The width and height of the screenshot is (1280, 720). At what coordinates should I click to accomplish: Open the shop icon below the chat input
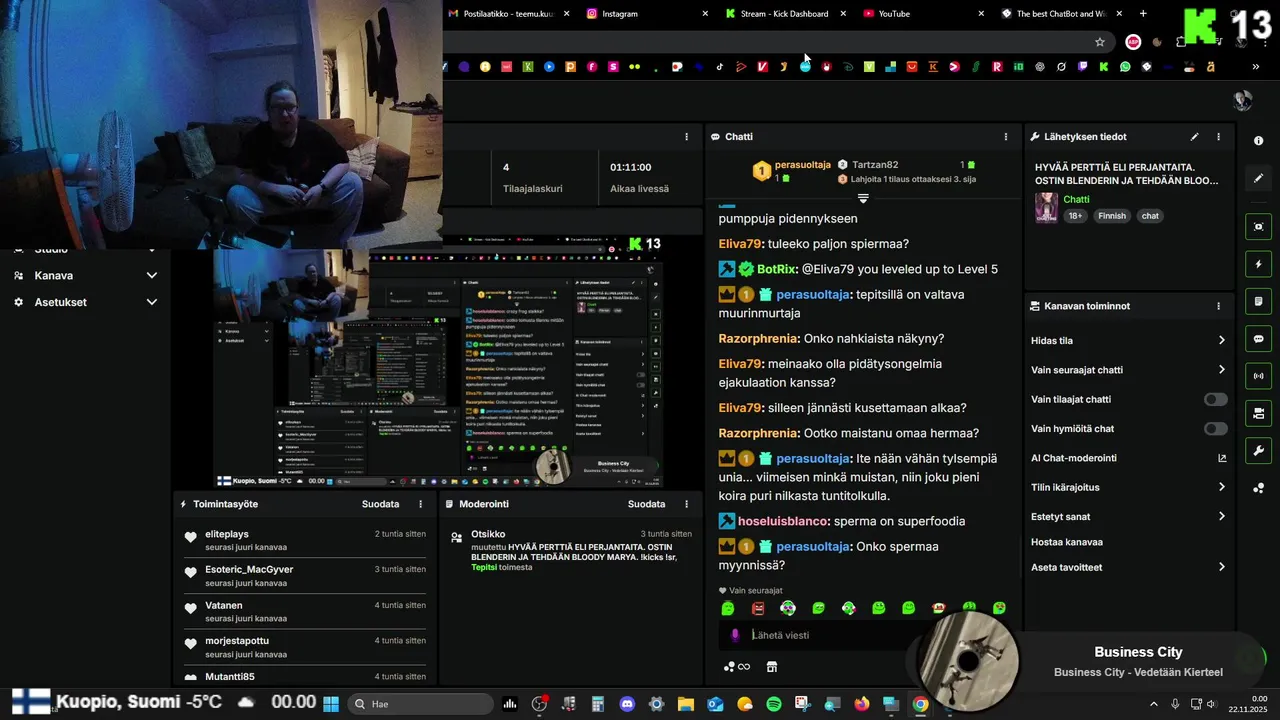coord(771,667)
